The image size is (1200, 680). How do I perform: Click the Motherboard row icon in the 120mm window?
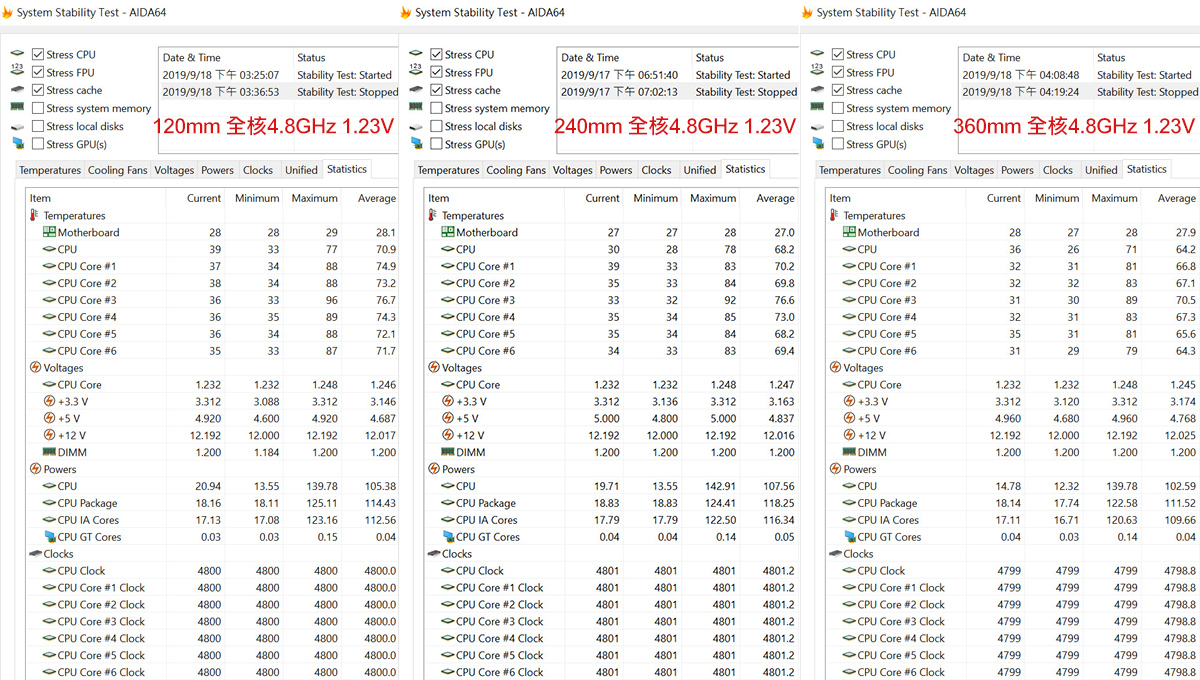pos(49,232)
